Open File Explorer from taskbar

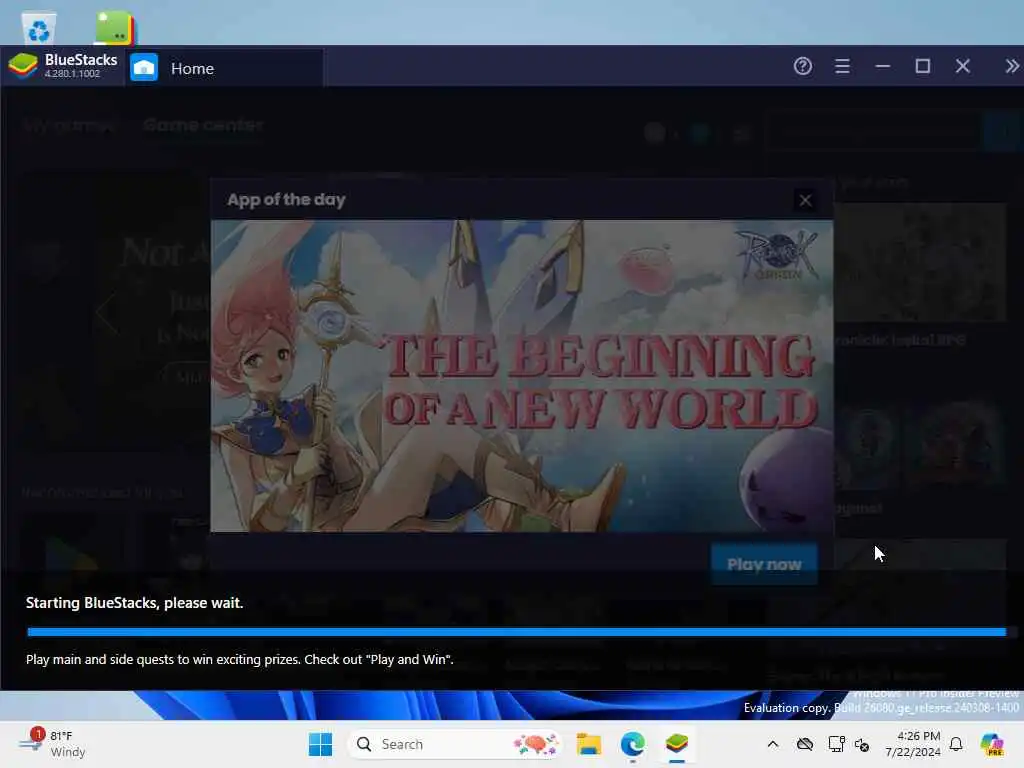(x=588, y=744)
